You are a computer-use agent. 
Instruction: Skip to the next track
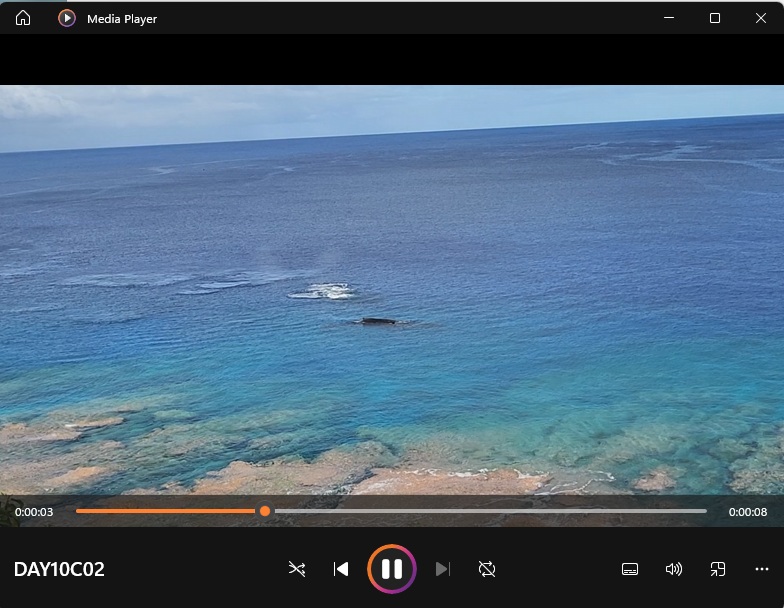[x=443, y=569]
